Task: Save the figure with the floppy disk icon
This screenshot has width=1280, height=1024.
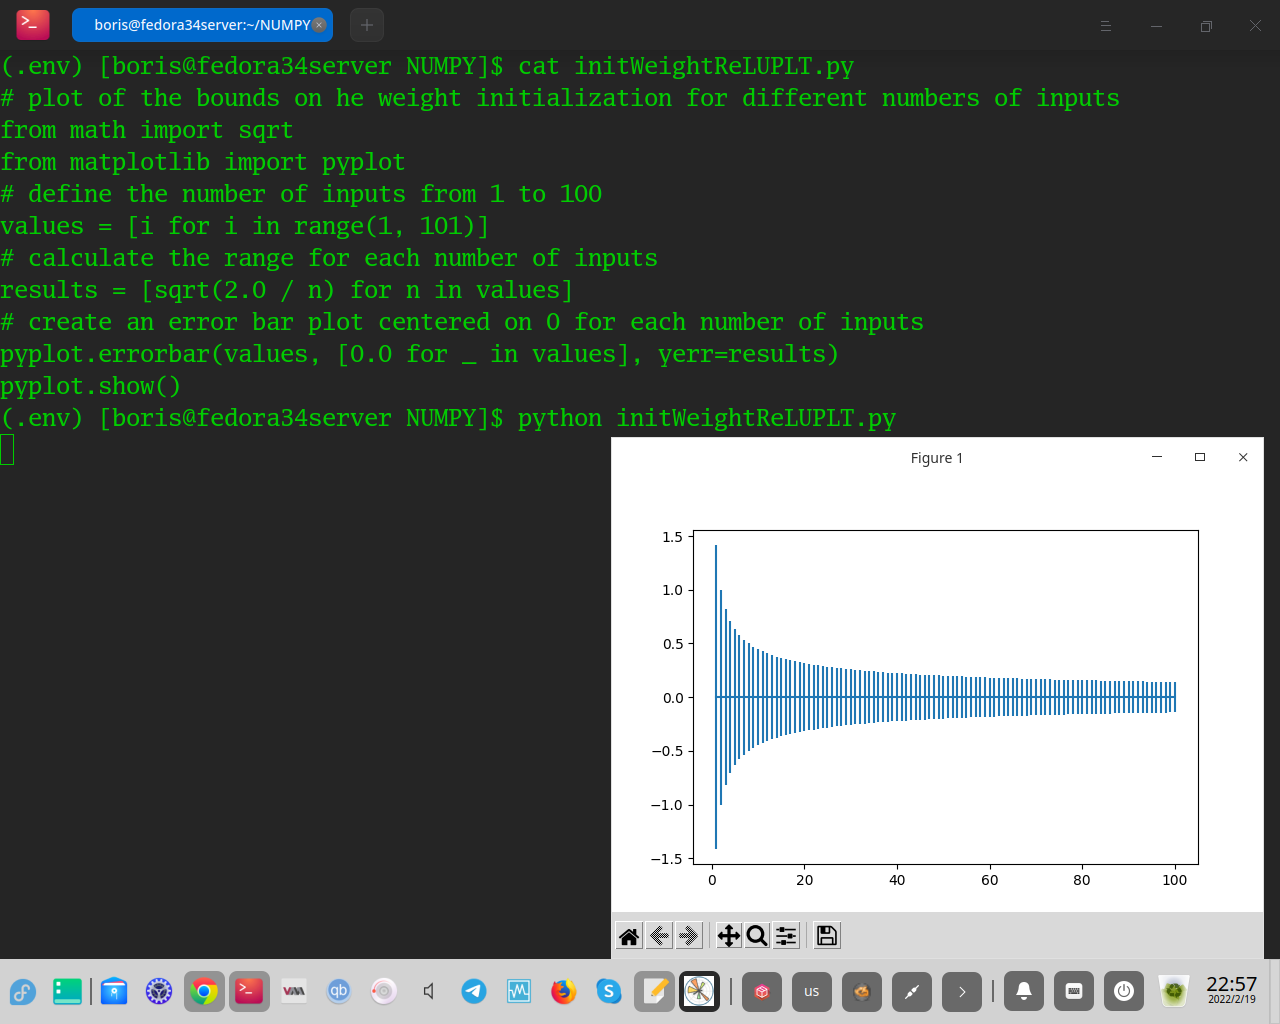Action: (x=827, y=936)
